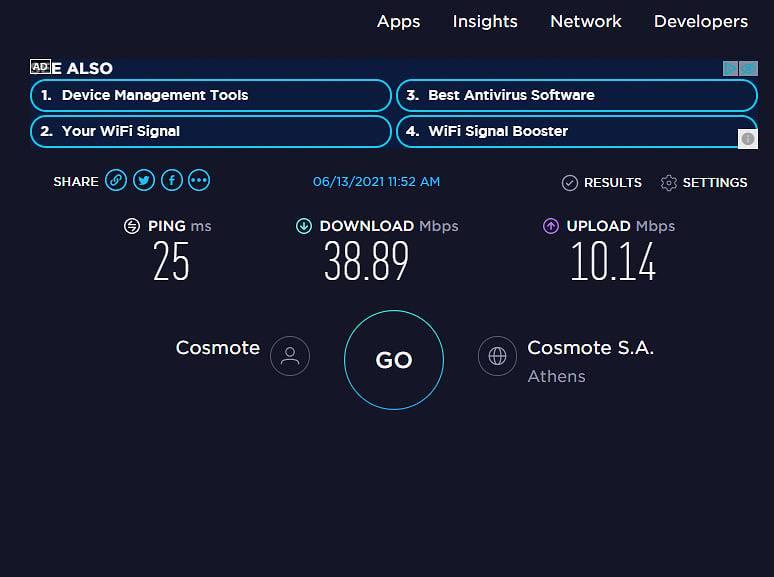The width and height of the screenshot is (774, 577).
Task: Click the AdChoices arrow icon
Action: tap(730, 68)
